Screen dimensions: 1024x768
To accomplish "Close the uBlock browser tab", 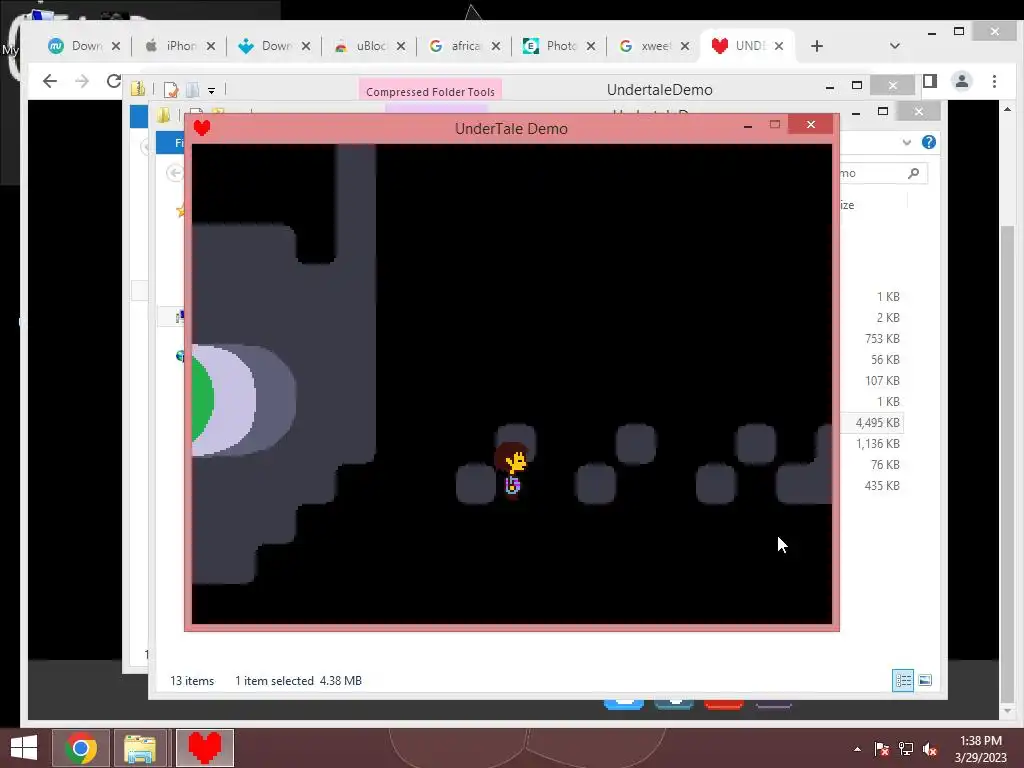I will pos(401,46).
